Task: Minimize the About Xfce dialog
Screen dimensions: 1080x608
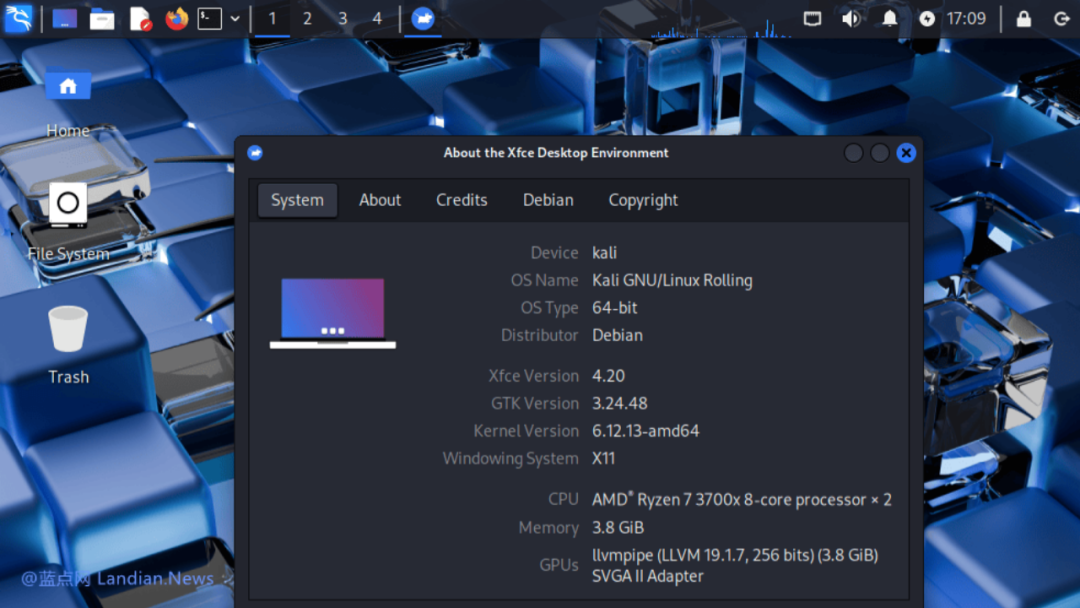Action: click(853, 153)
